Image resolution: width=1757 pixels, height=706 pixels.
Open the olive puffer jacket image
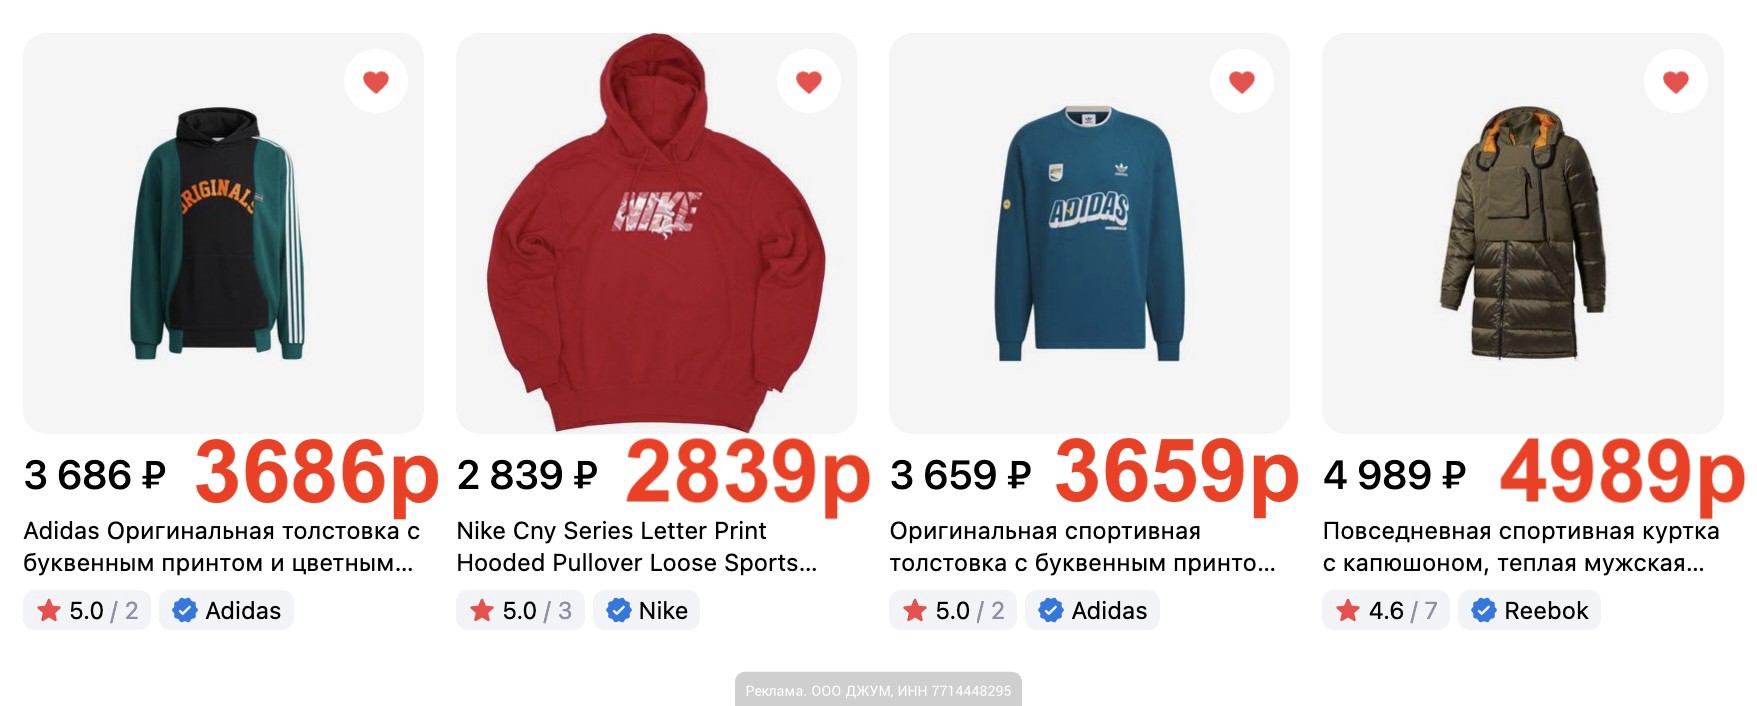coord(1522,233)
